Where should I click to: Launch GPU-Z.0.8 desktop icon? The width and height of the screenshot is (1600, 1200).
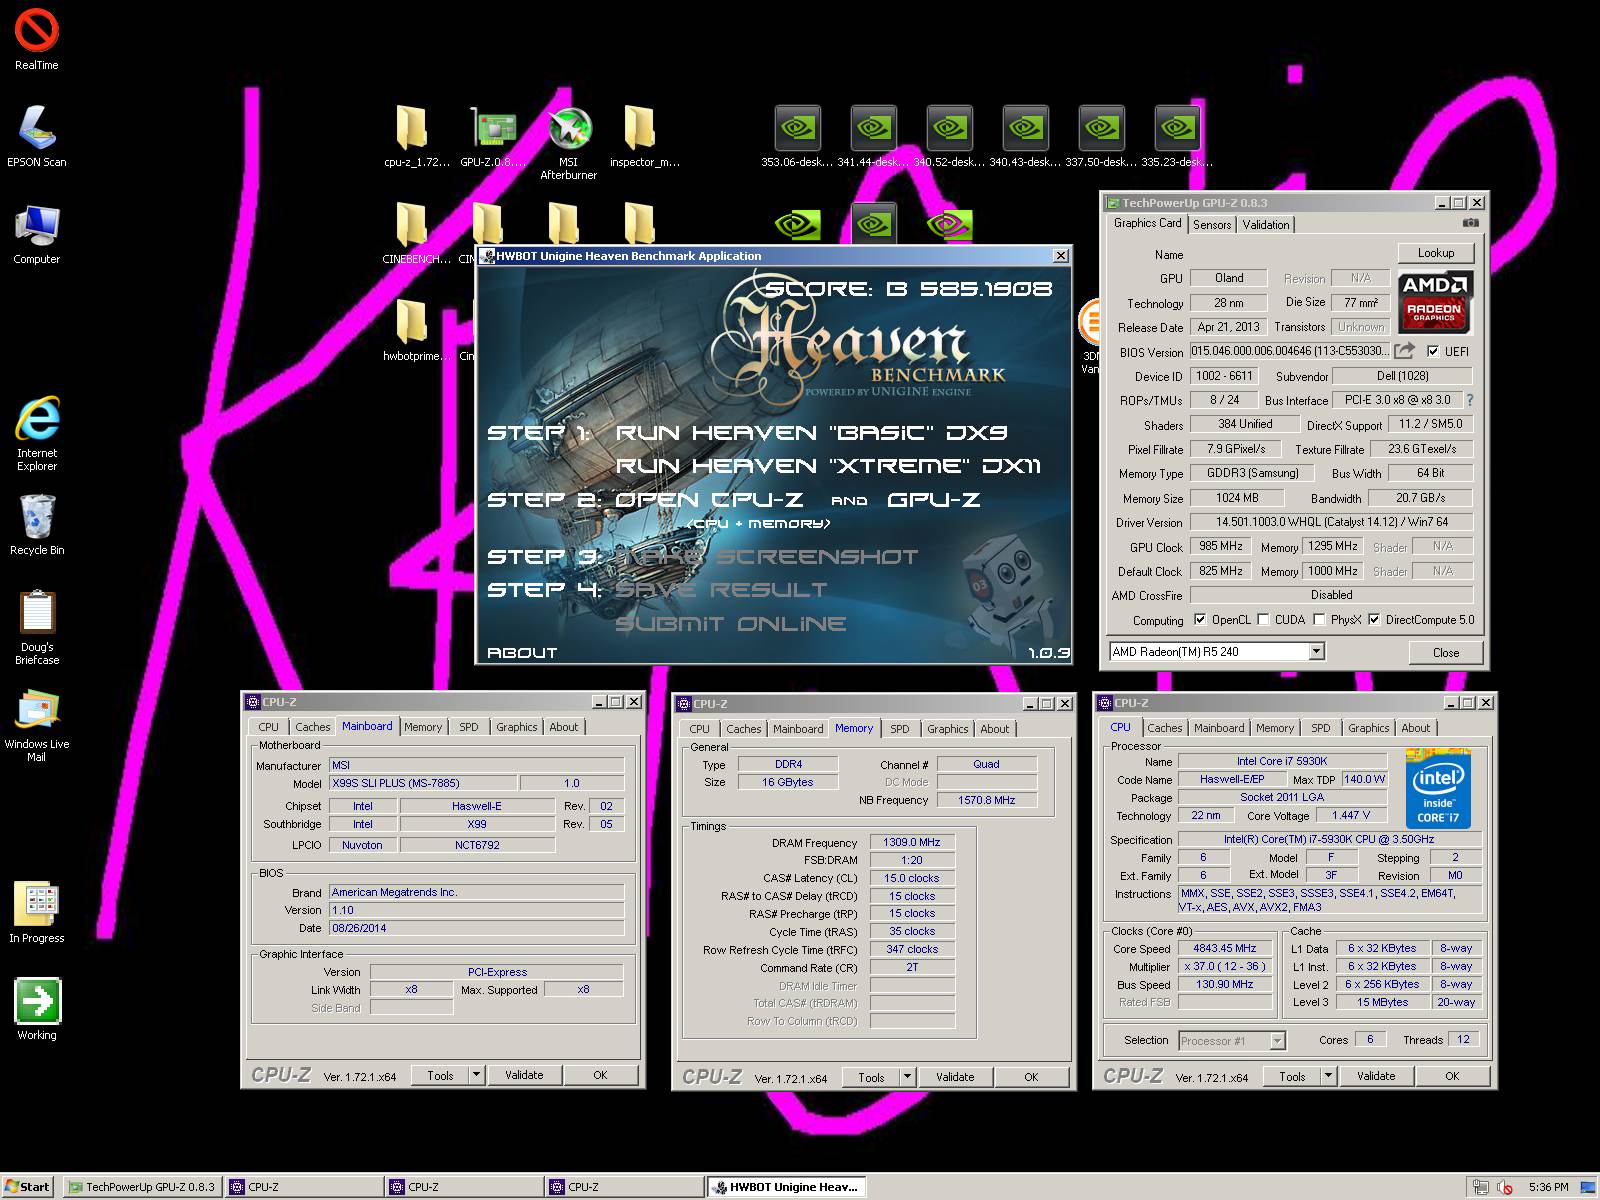tap(493, 136)
